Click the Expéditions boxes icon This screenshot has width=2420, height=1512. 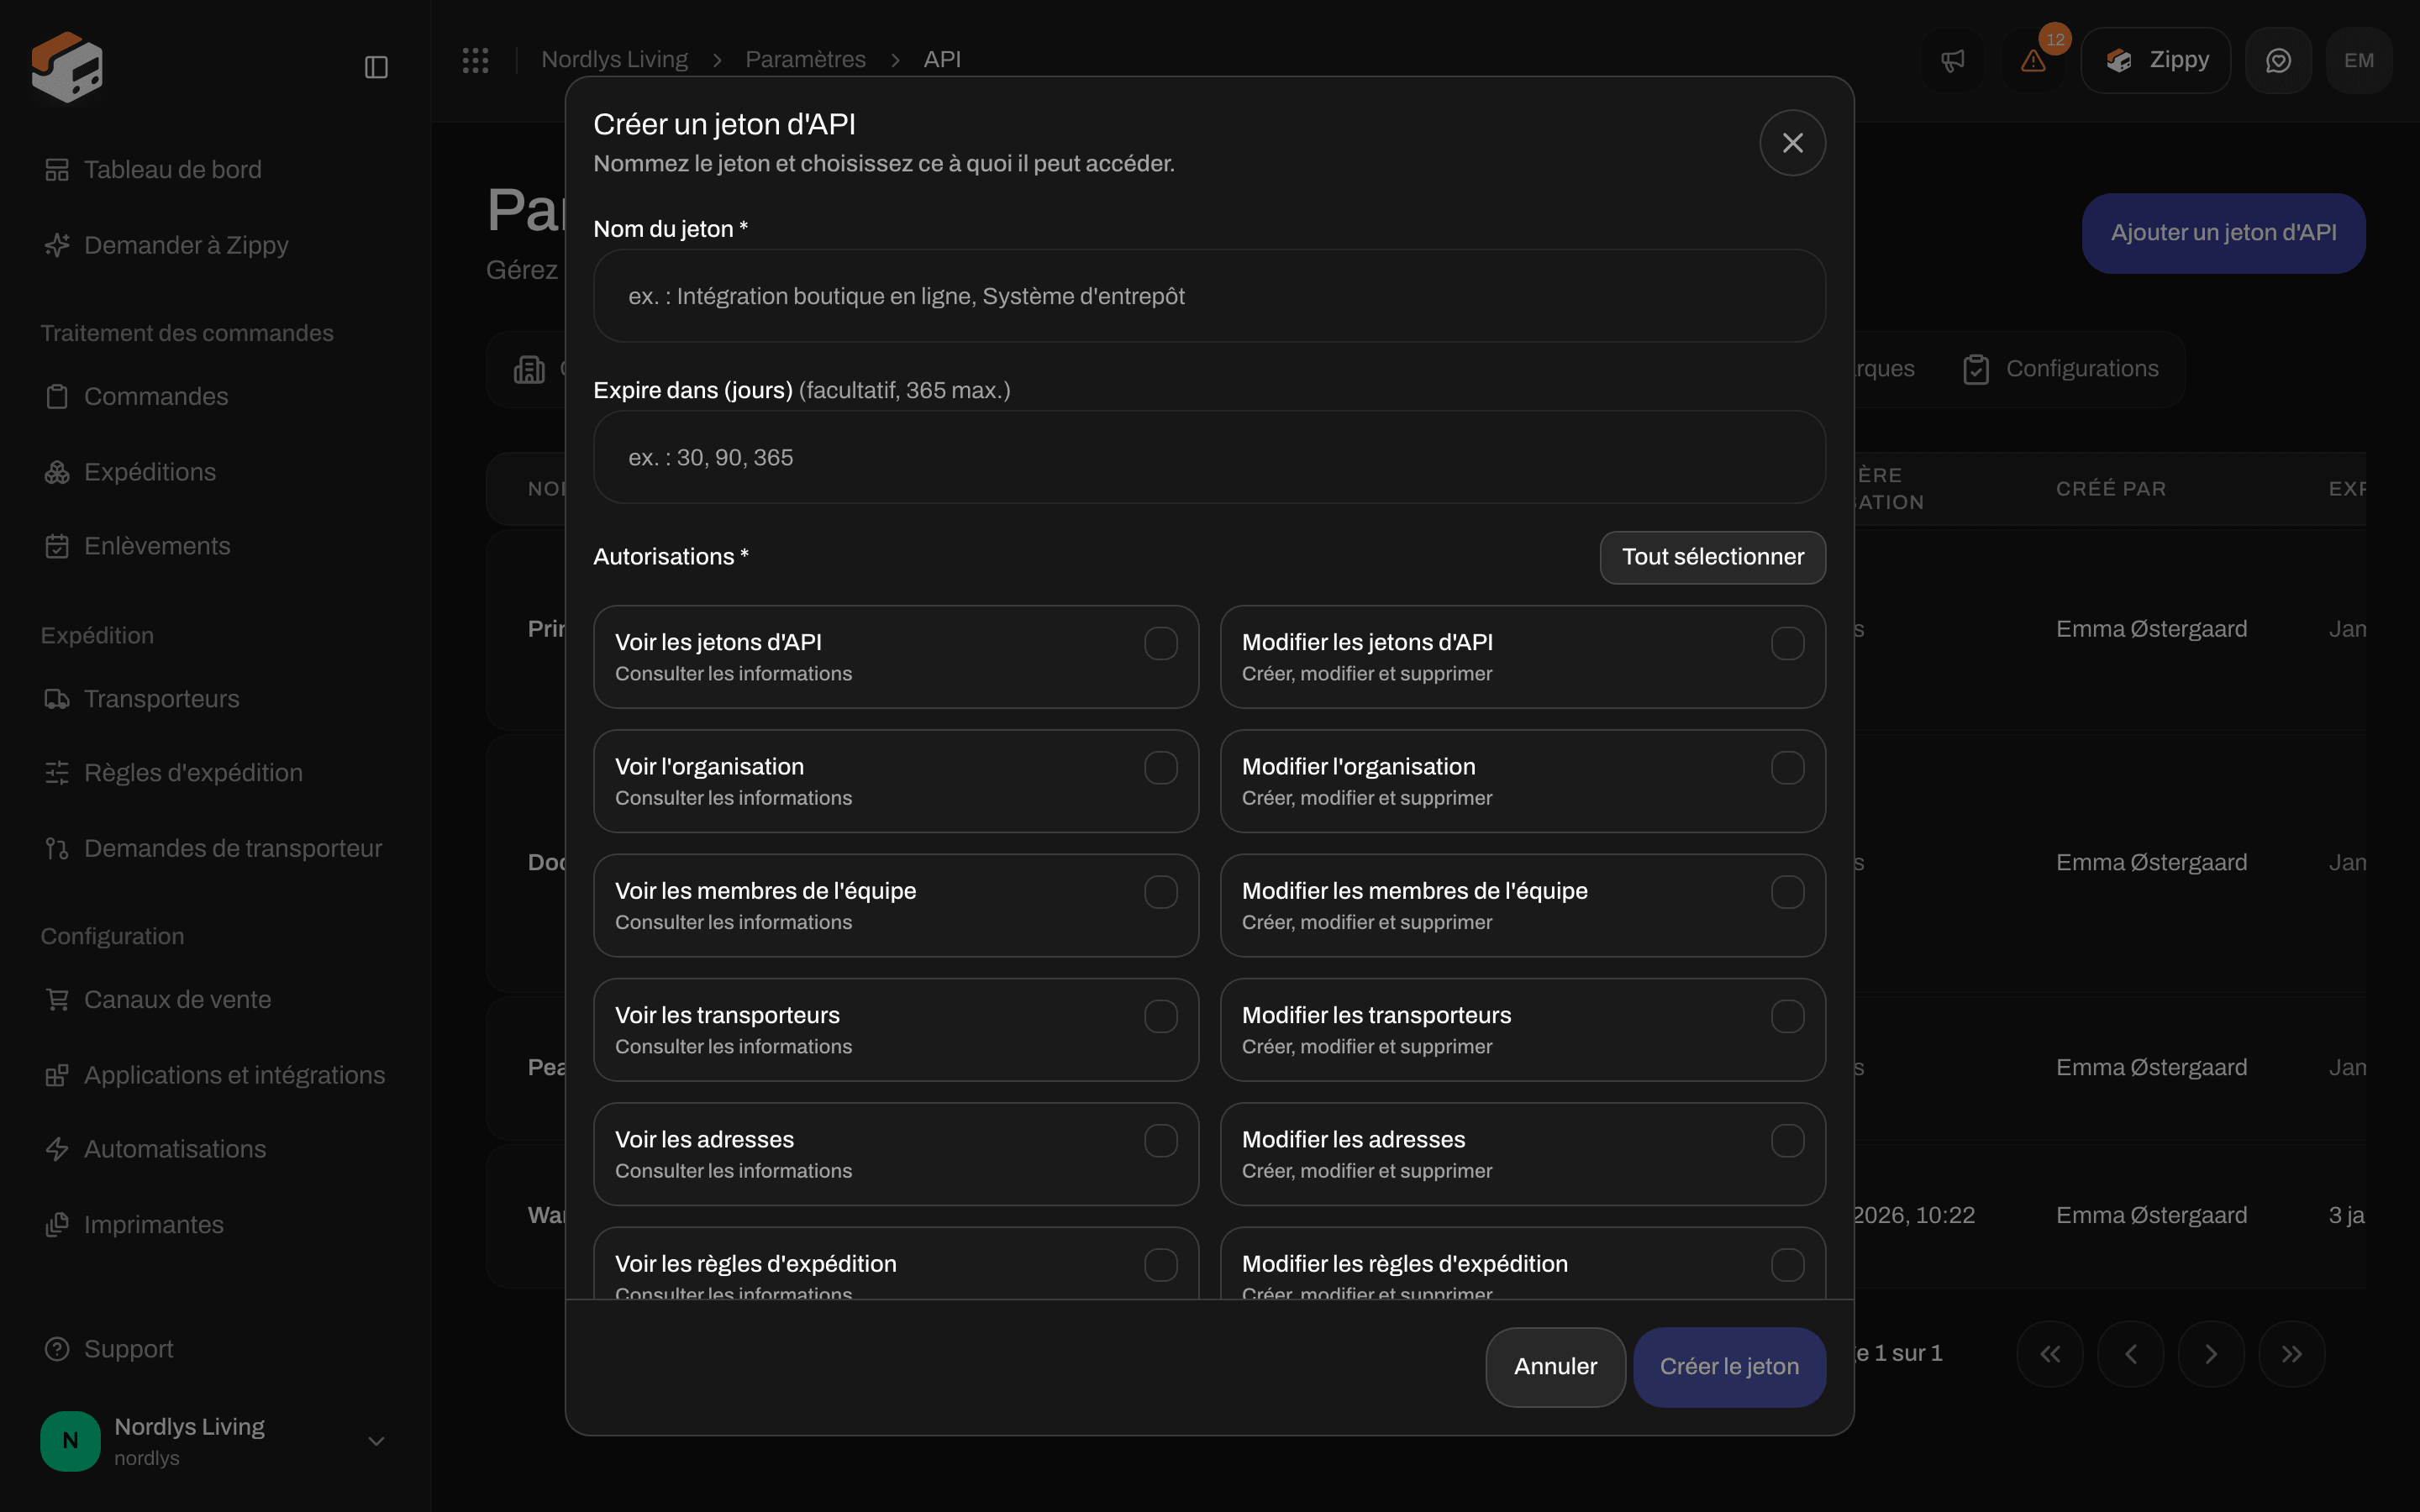coord(57,472)
